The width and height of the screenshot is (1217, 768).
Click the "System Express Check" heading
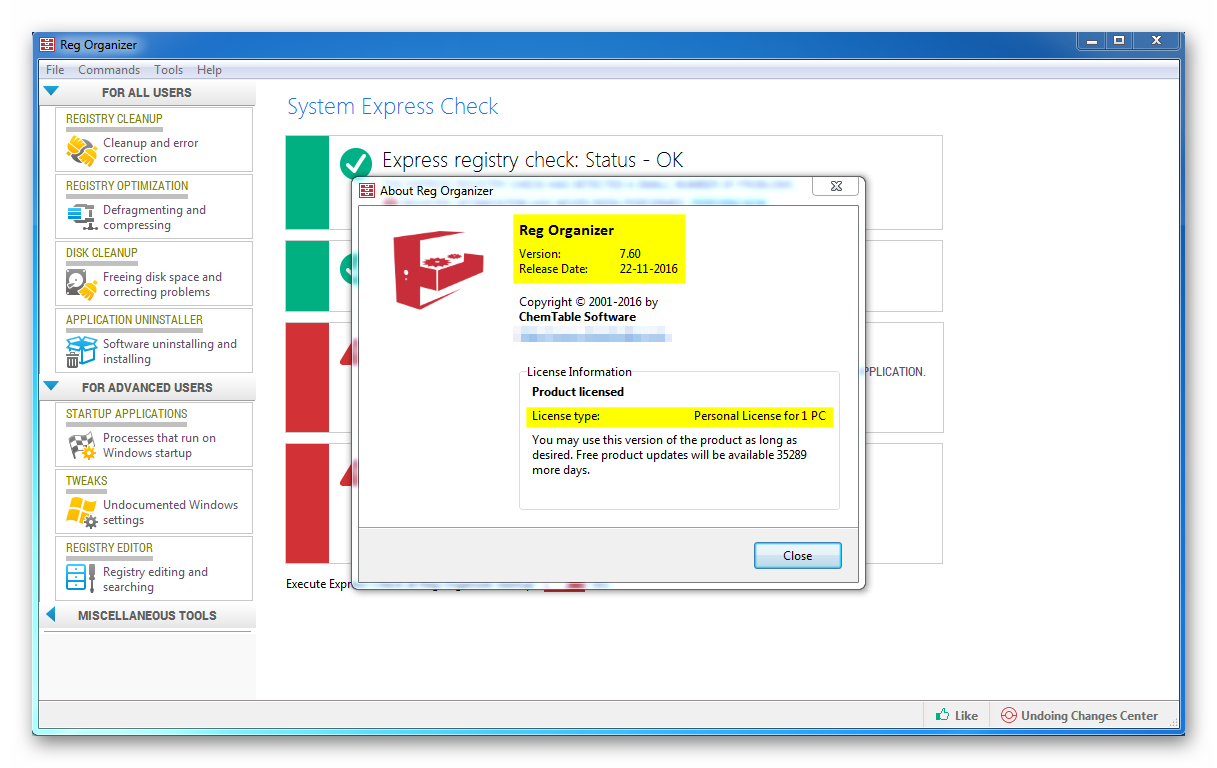point(393,107)
